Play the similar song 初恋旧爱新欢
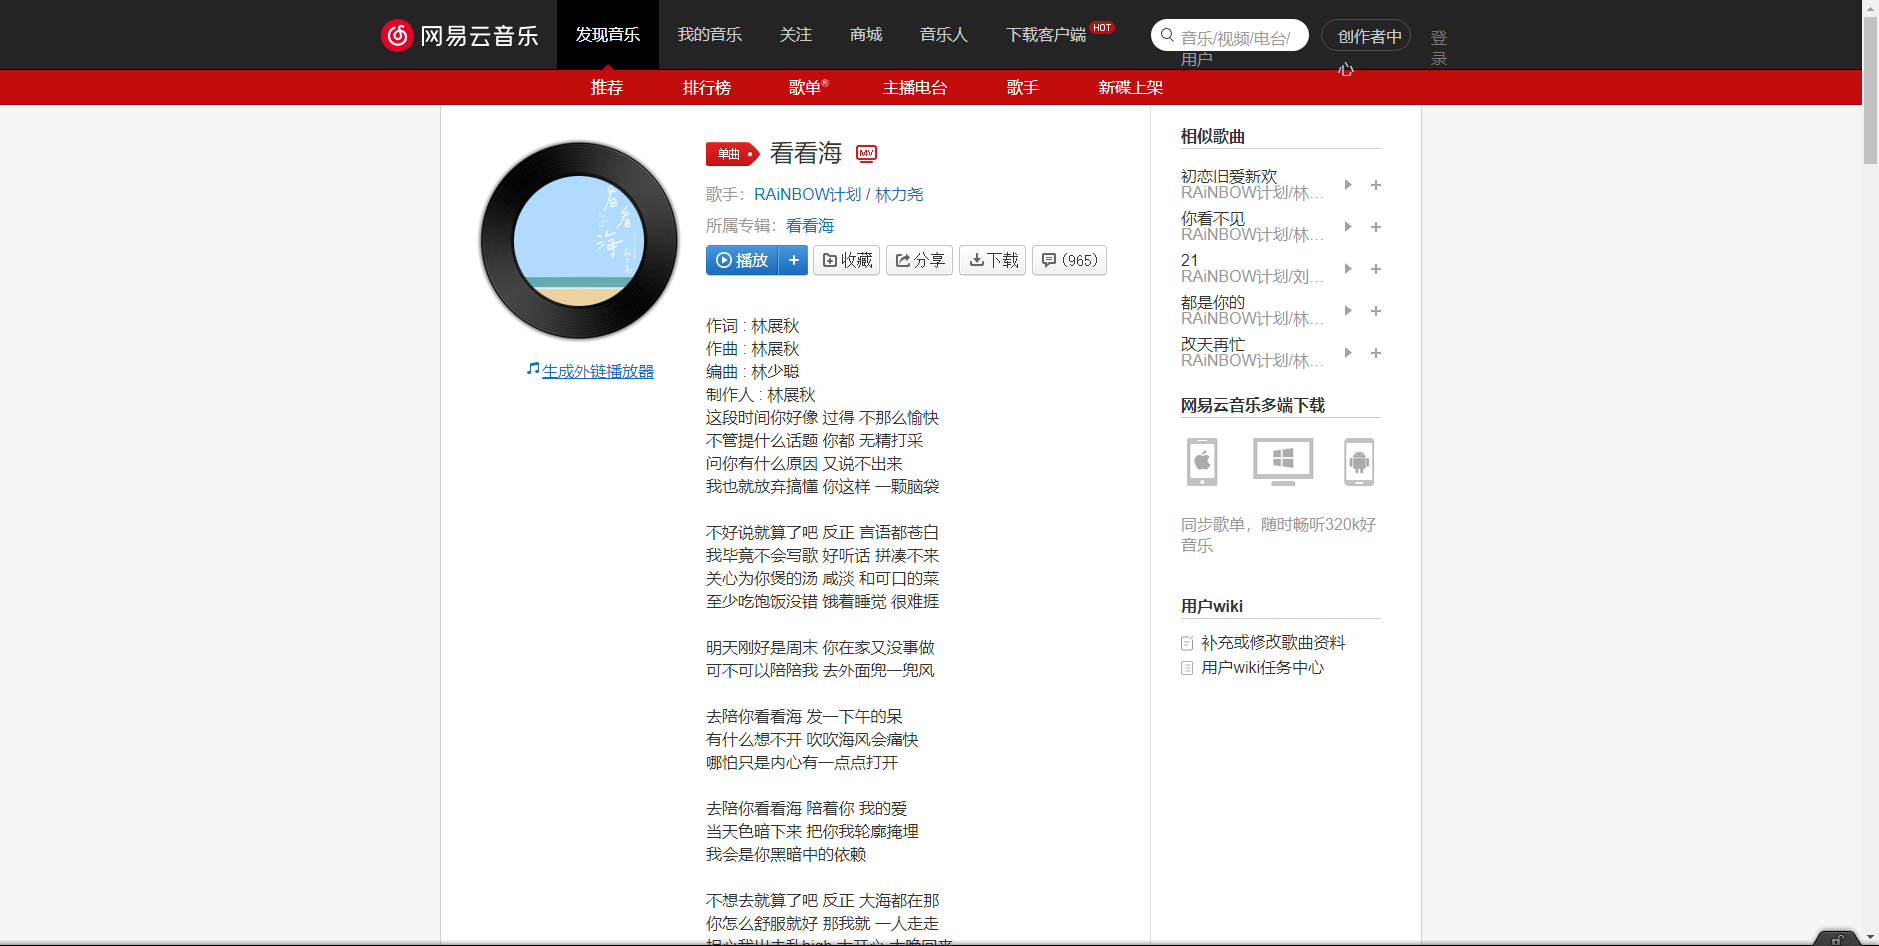The height and width of the screenshot is (946, 1879). pyautogui.click(x=1347, y=185)
